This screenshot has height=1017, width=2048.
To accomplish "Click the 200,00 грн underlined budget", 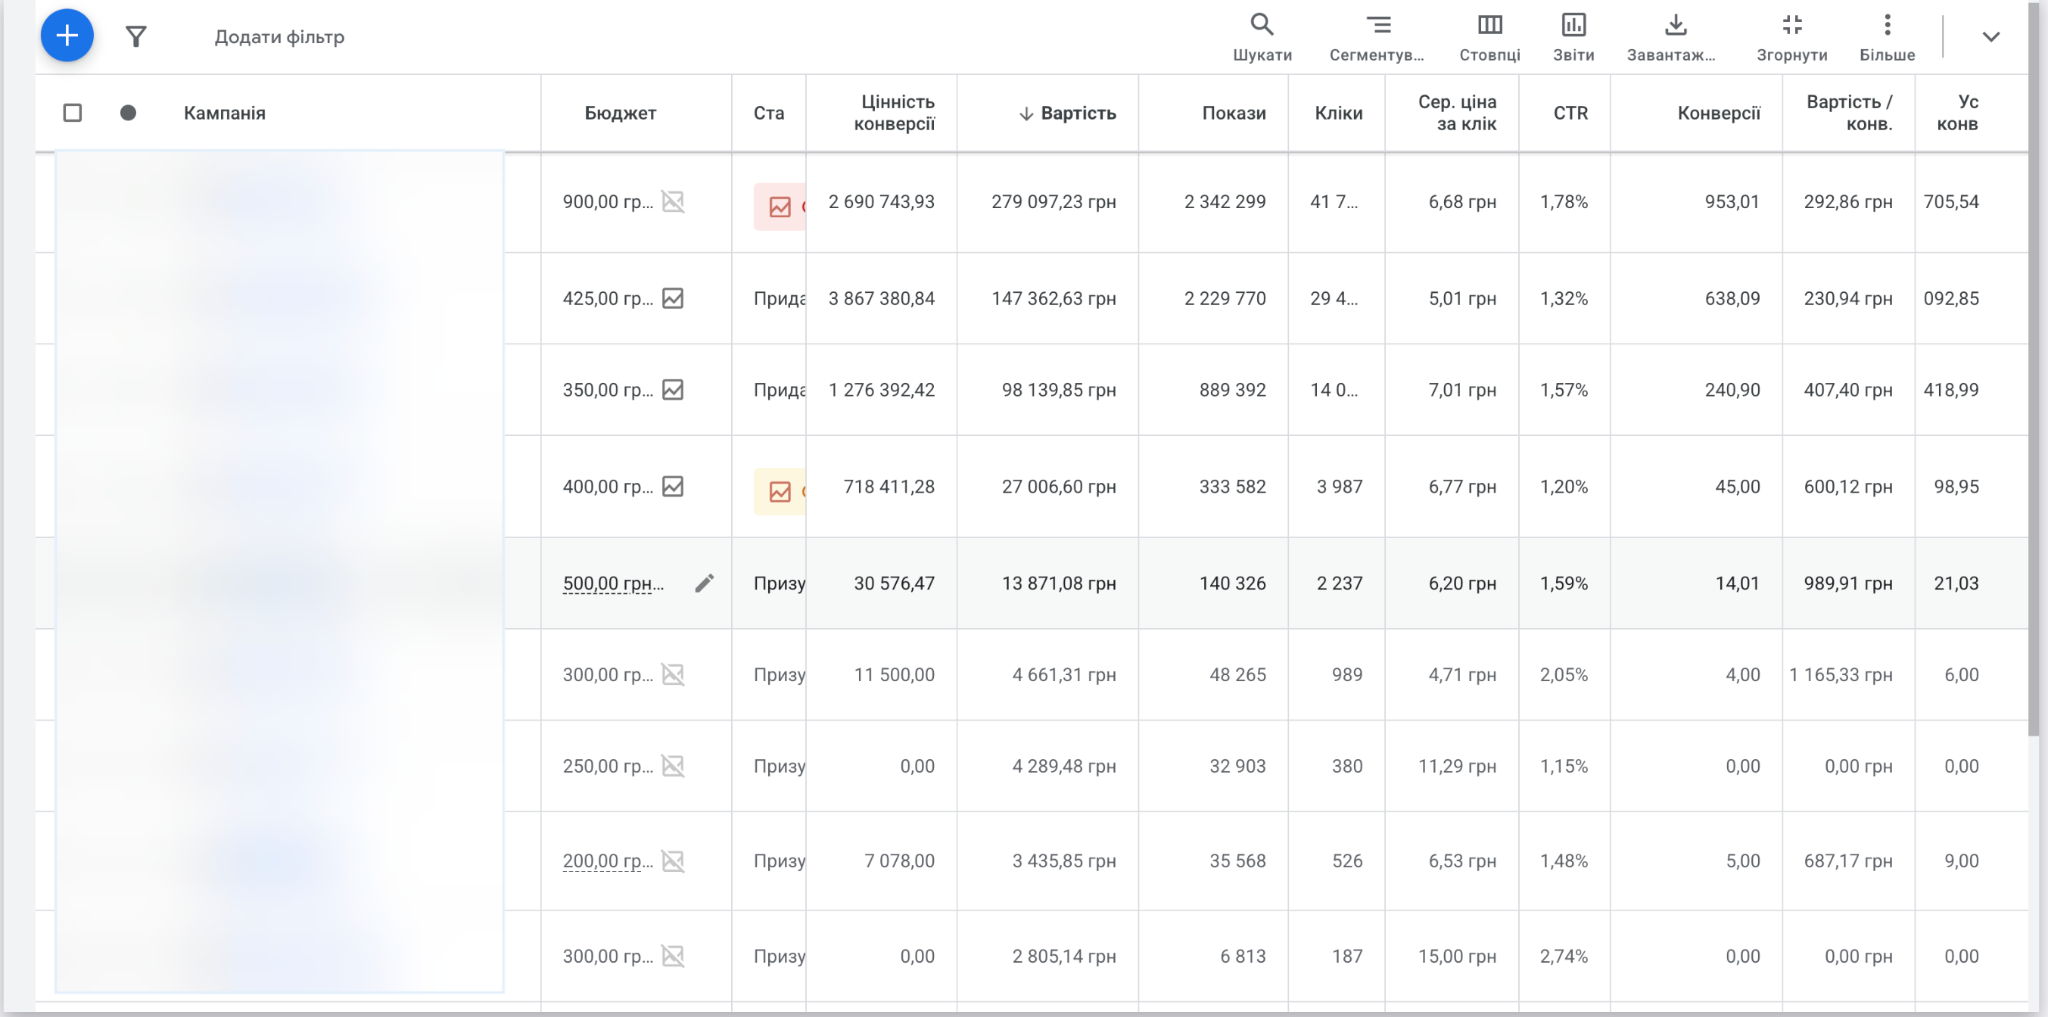I will pos(607,861).
